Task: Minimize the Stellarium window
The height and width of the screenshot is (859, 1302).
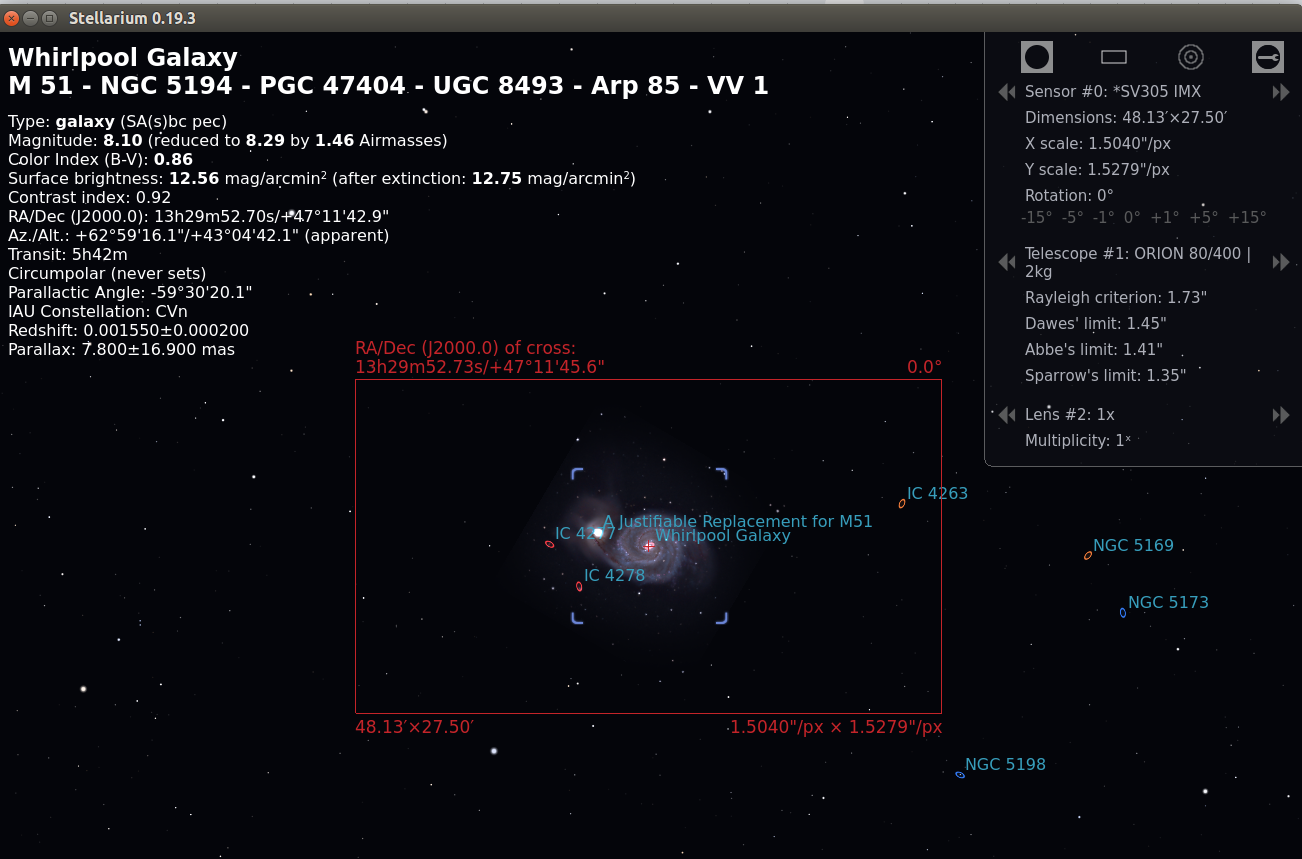Action: [x=31, y=18]
